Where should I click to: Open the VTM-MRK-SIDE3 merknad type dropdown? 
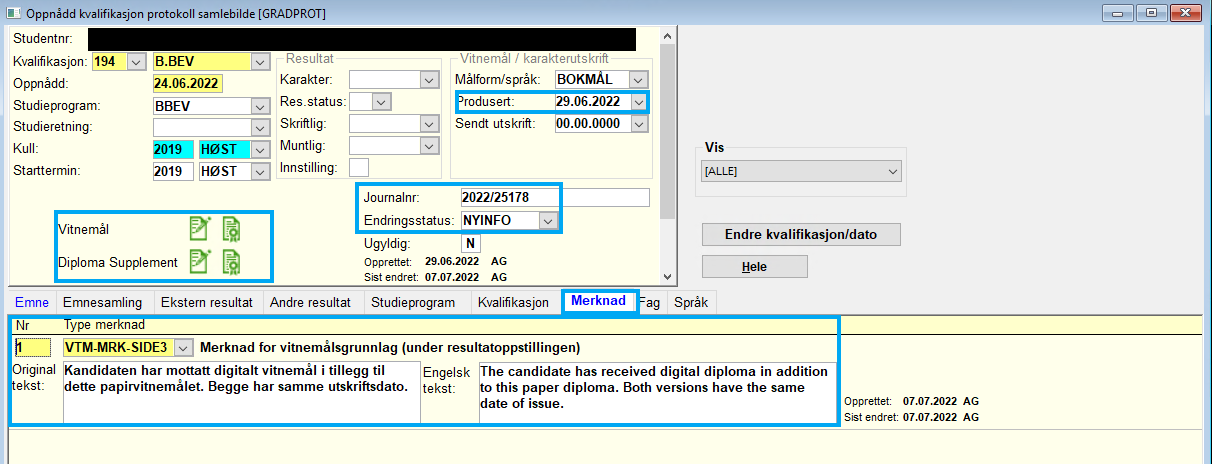183,347
